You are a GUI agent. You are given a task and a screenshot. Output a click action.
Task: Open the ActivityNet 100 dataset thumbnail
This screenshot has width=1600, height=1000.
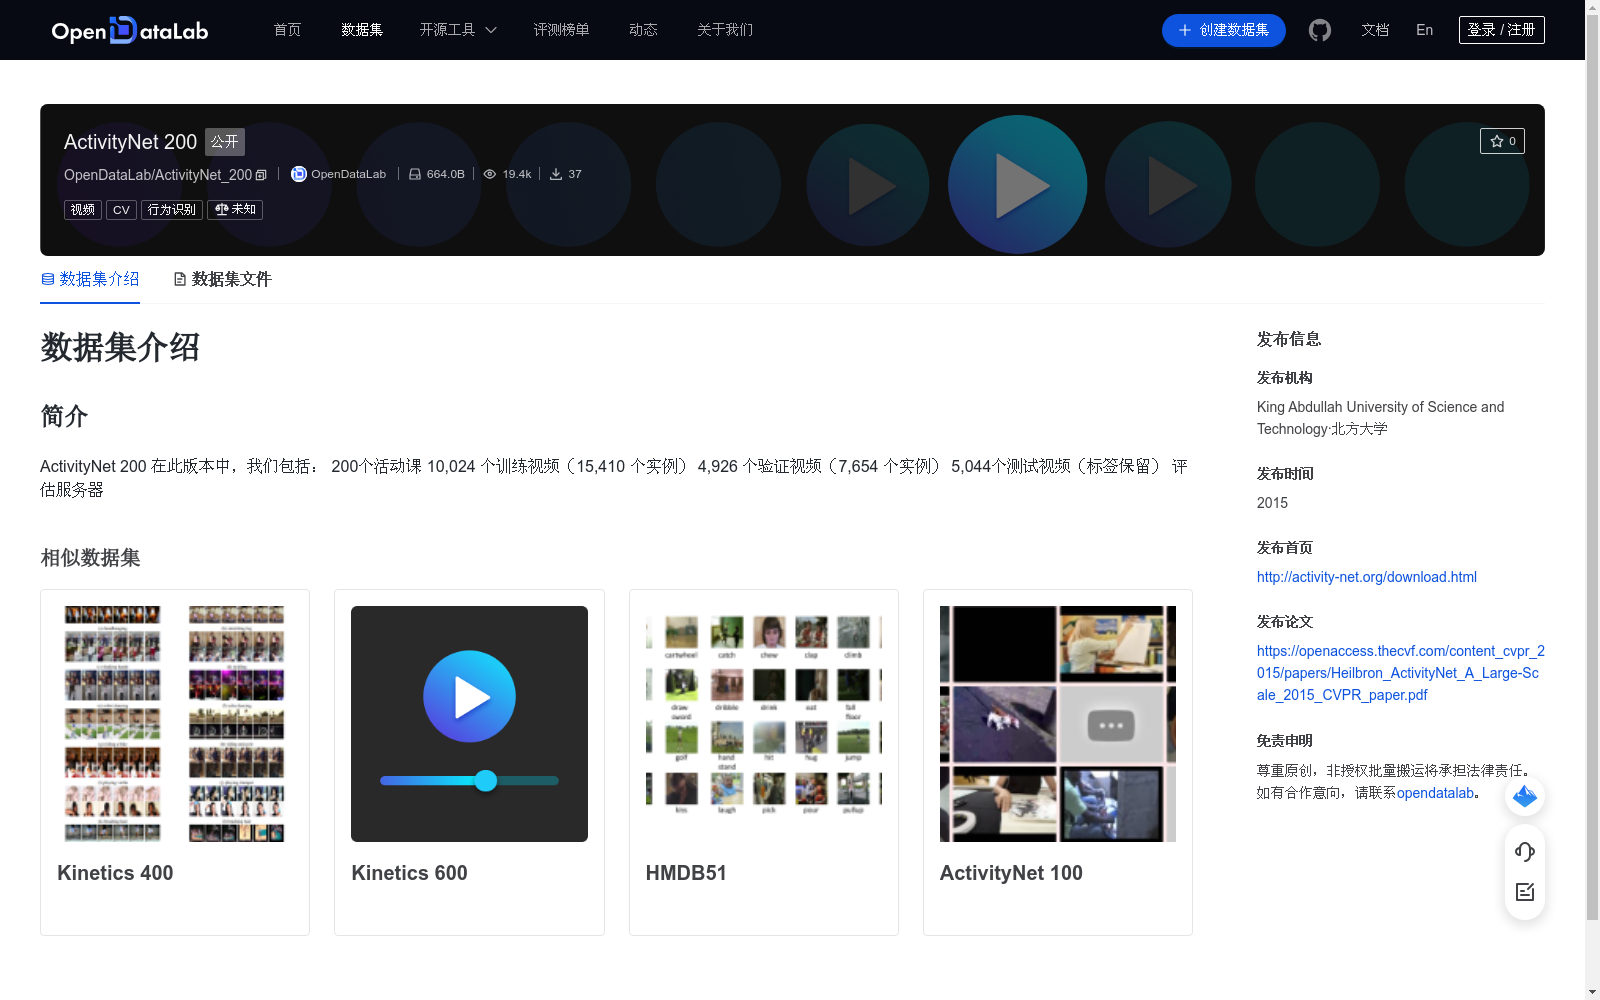1056,723
